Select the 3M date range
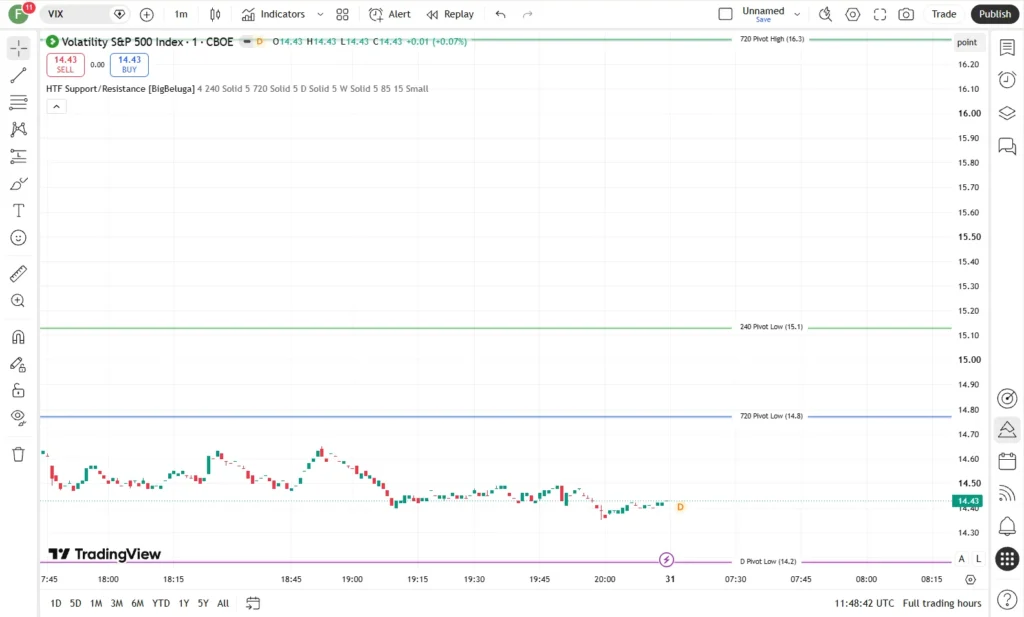1024x617 pixels. 116,603
